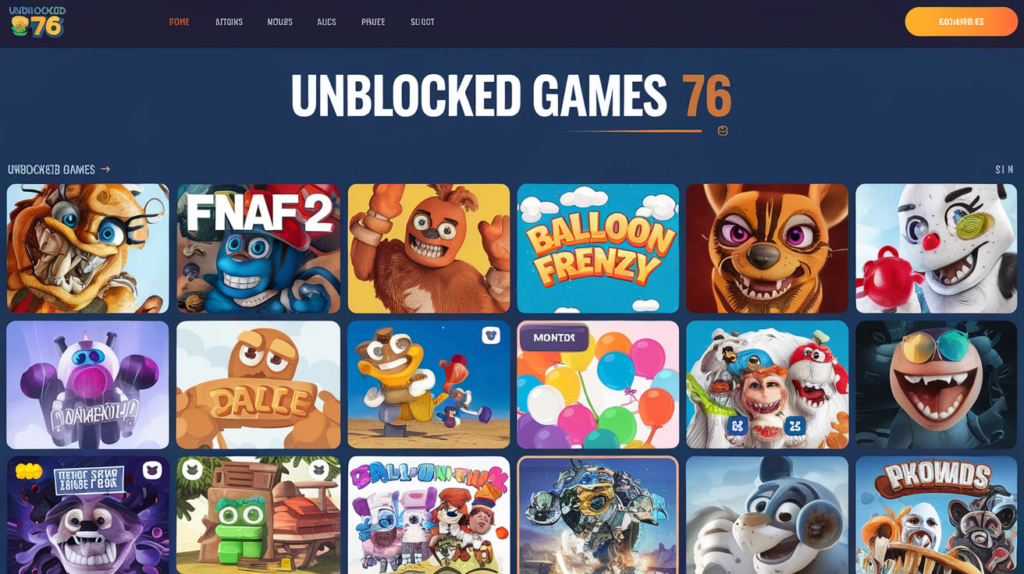
Task: Click the right badge icon on the green robot thumbnail
Action: pyautogui.click(x=319, y=470)
